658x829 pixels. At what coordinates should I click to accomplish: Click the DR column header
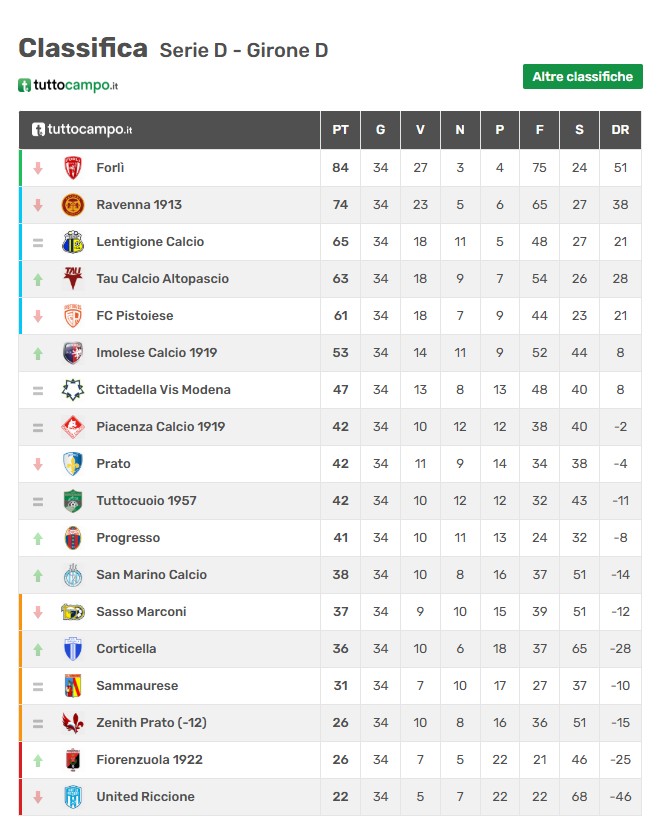click(620, 130)
